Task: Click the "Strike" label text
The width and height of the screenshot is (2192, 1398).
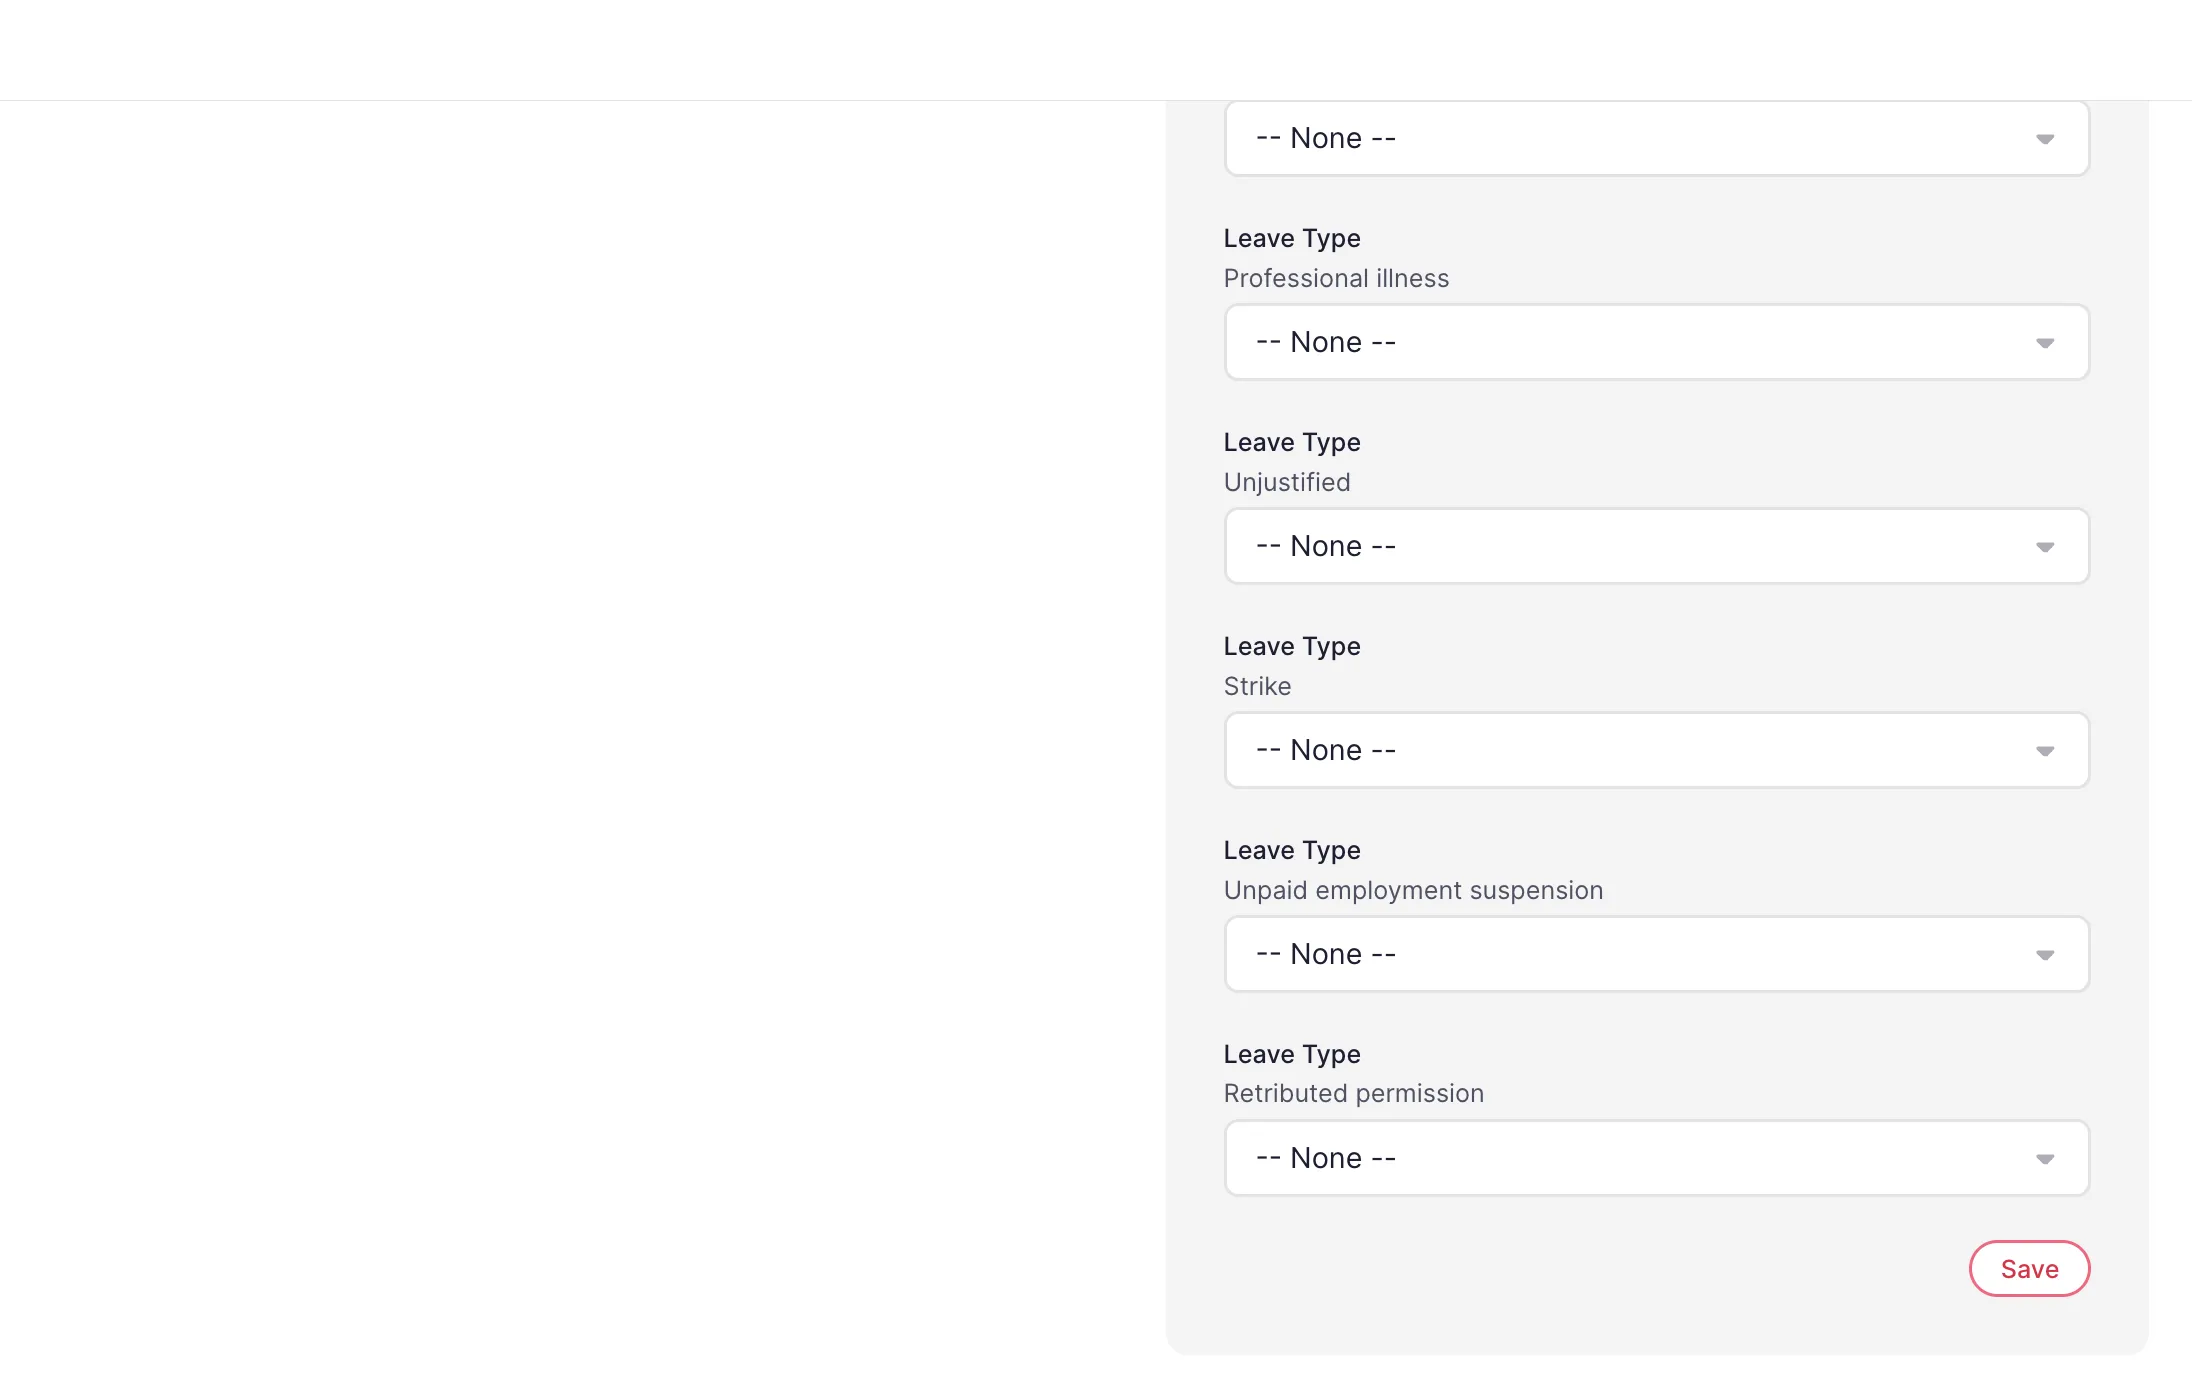Action: 1257,686
